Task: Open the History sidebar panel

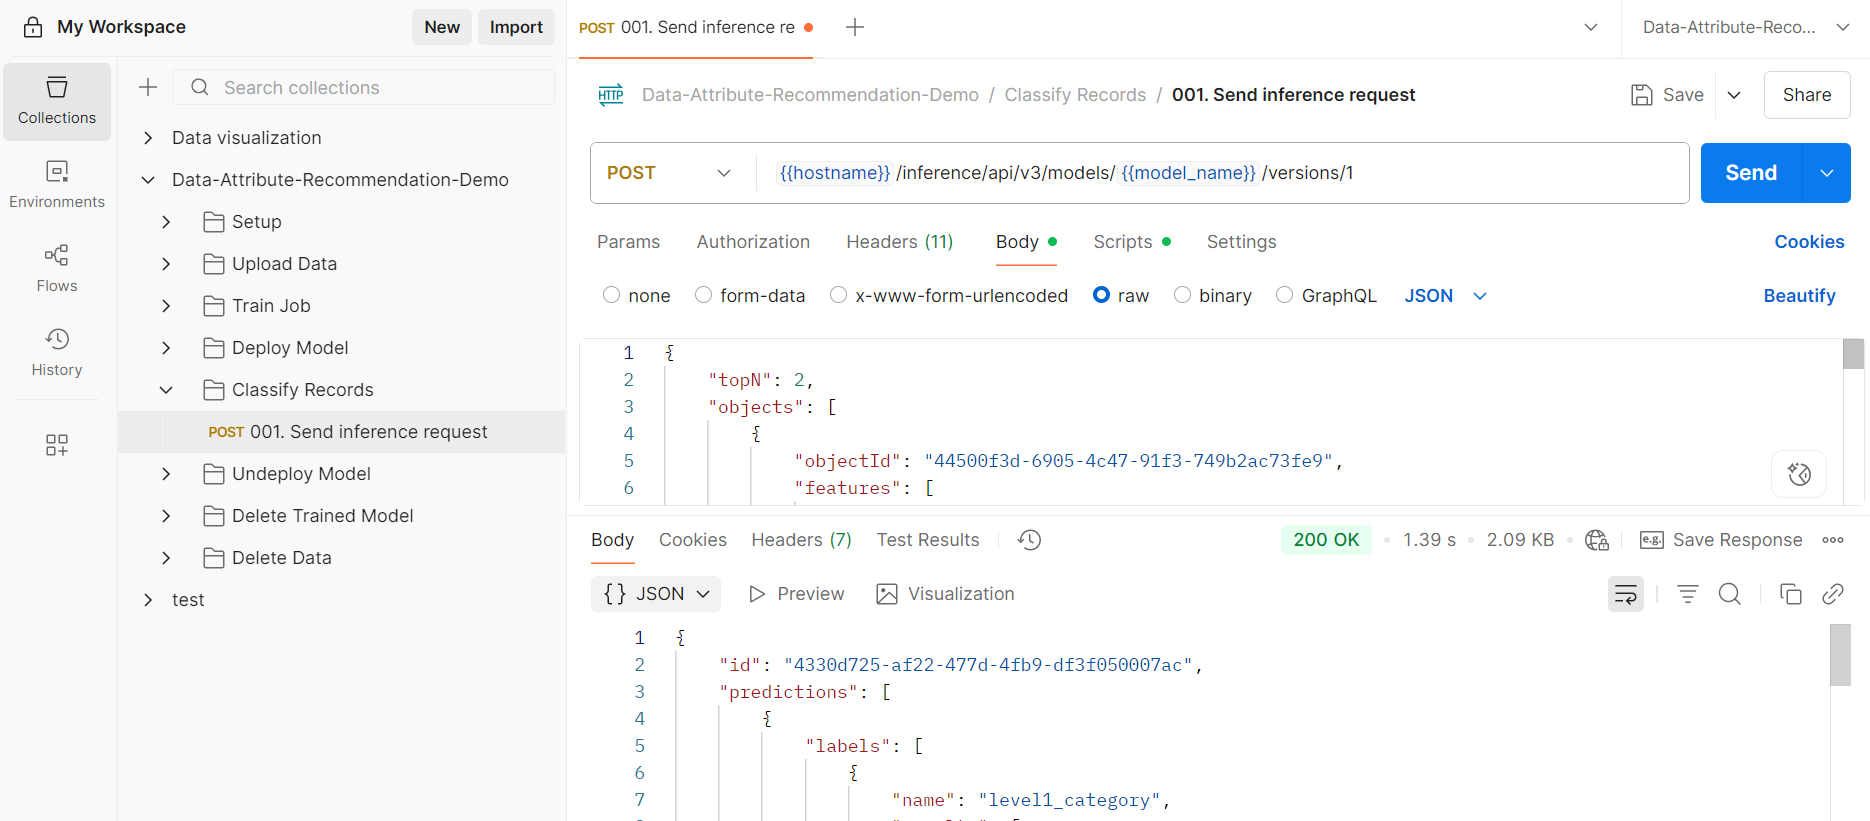Action: coord(57,353)
